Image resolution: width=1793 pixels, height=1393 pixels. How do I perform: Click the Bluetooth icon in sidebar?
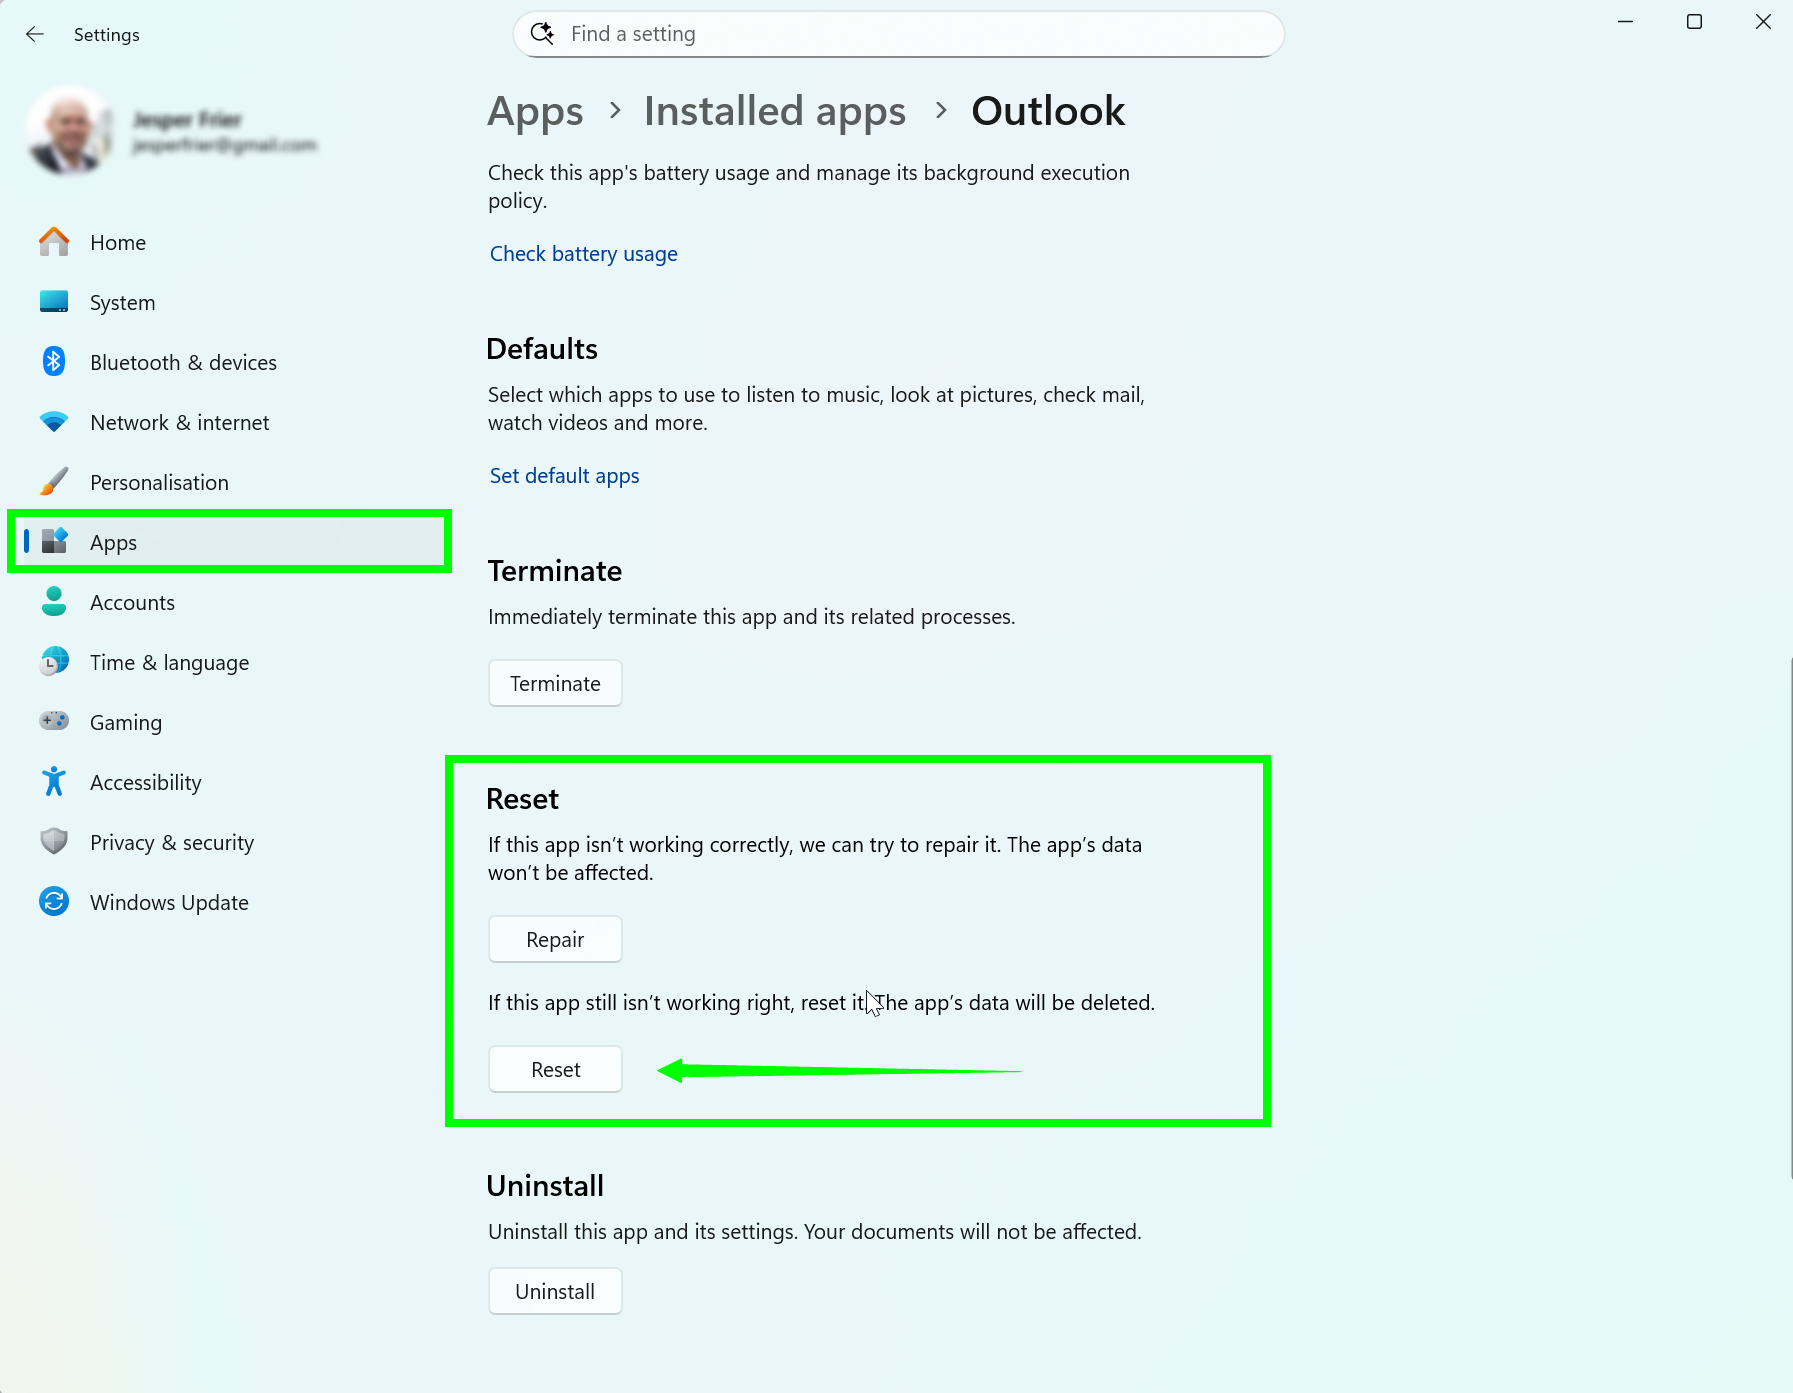click(x=54, y=362)
